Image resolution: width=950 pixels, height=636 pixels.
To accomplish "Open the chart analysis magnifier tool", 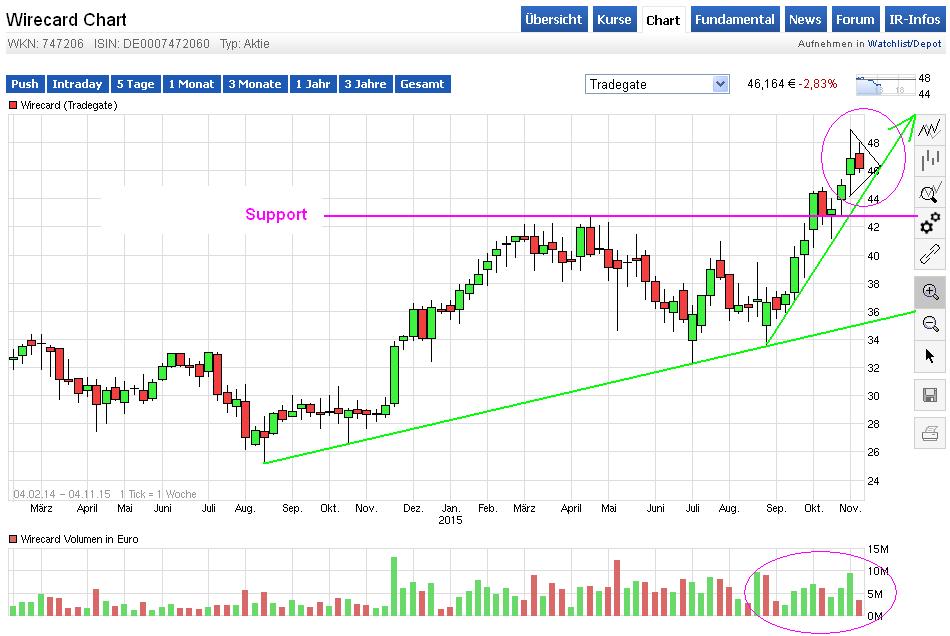I will tap(929, 193).
